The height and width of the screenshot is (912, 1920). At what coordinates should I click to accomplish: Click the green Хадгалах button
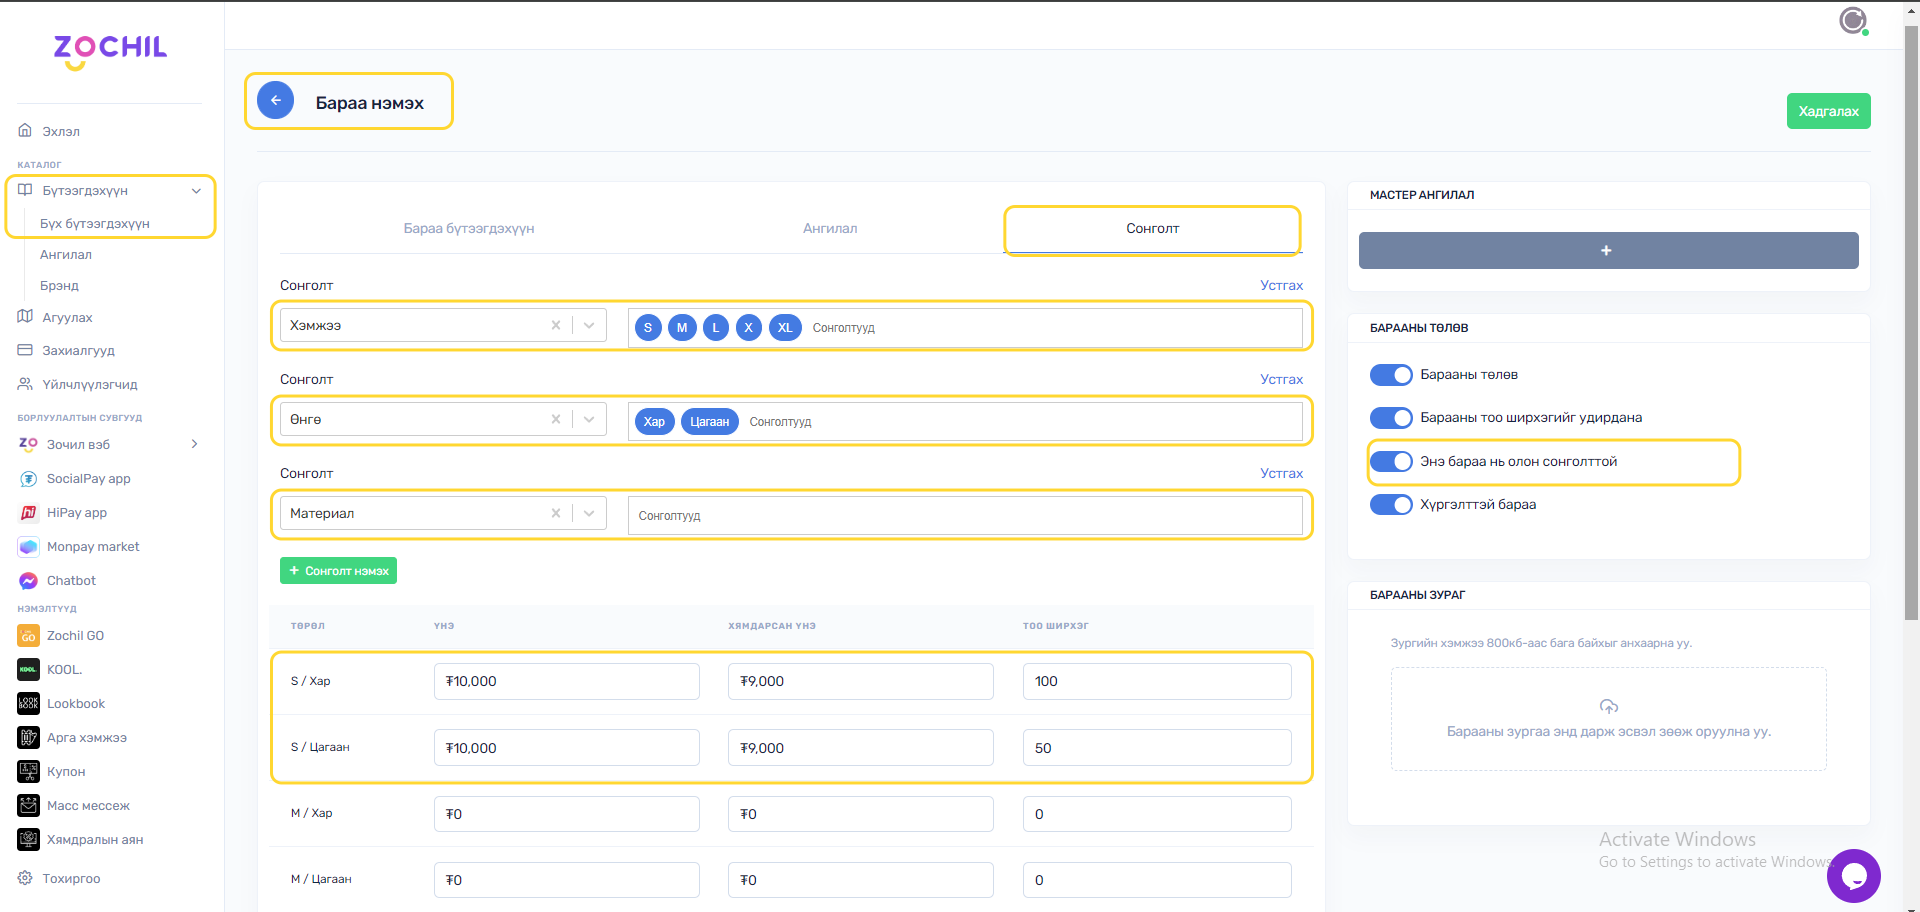click(x=1828, y=111)
